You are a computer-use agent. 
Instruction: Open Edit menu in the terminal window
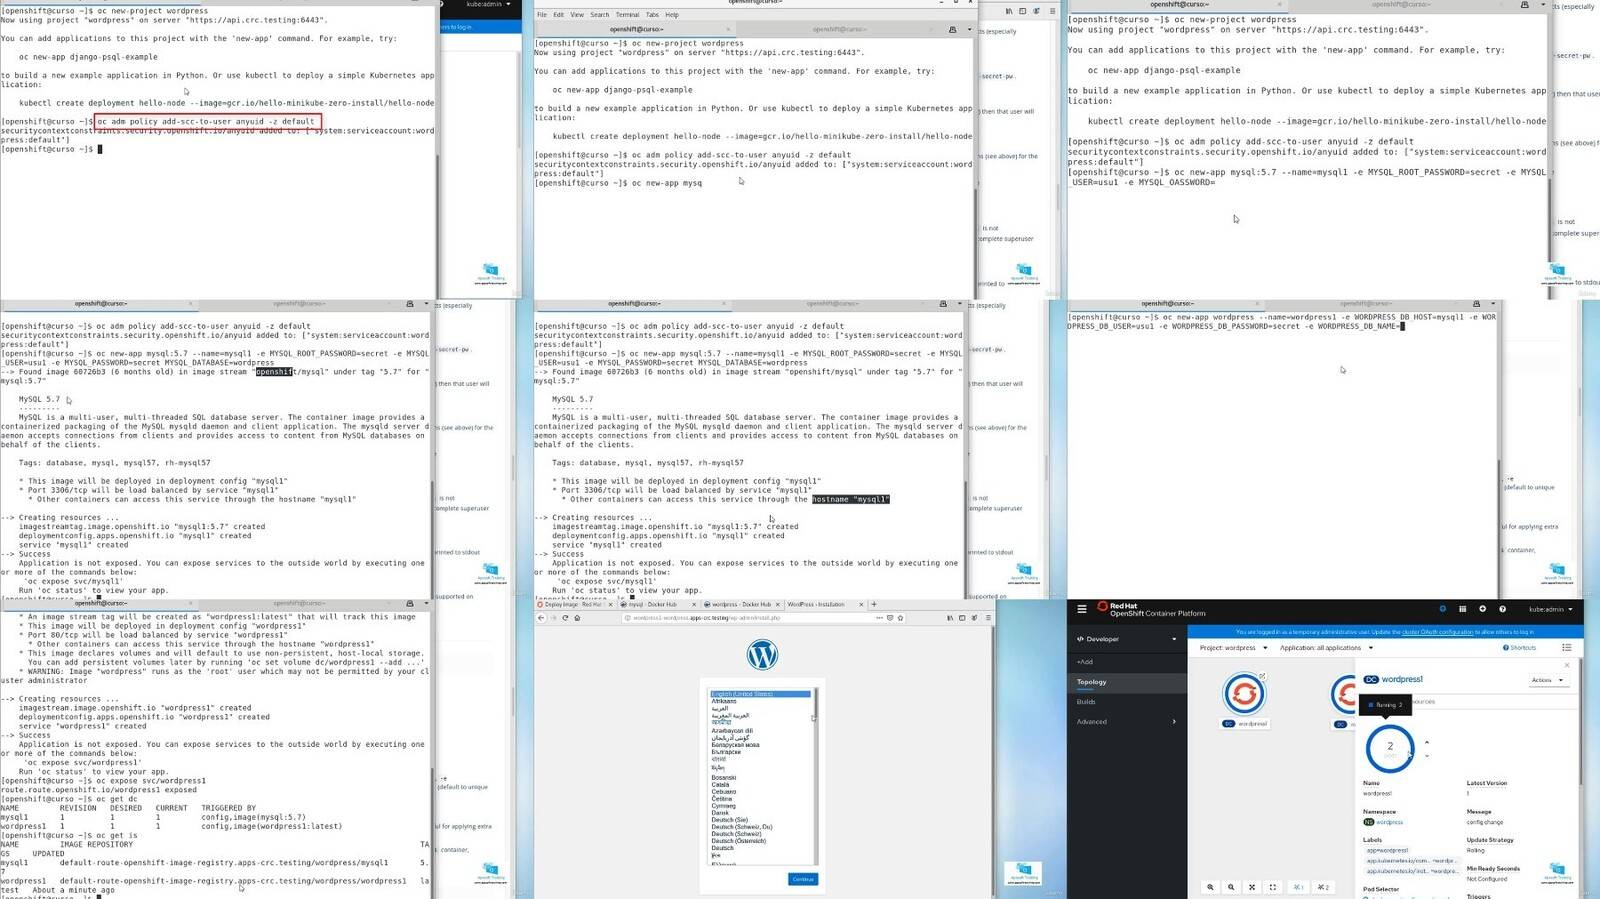[558, 15]
